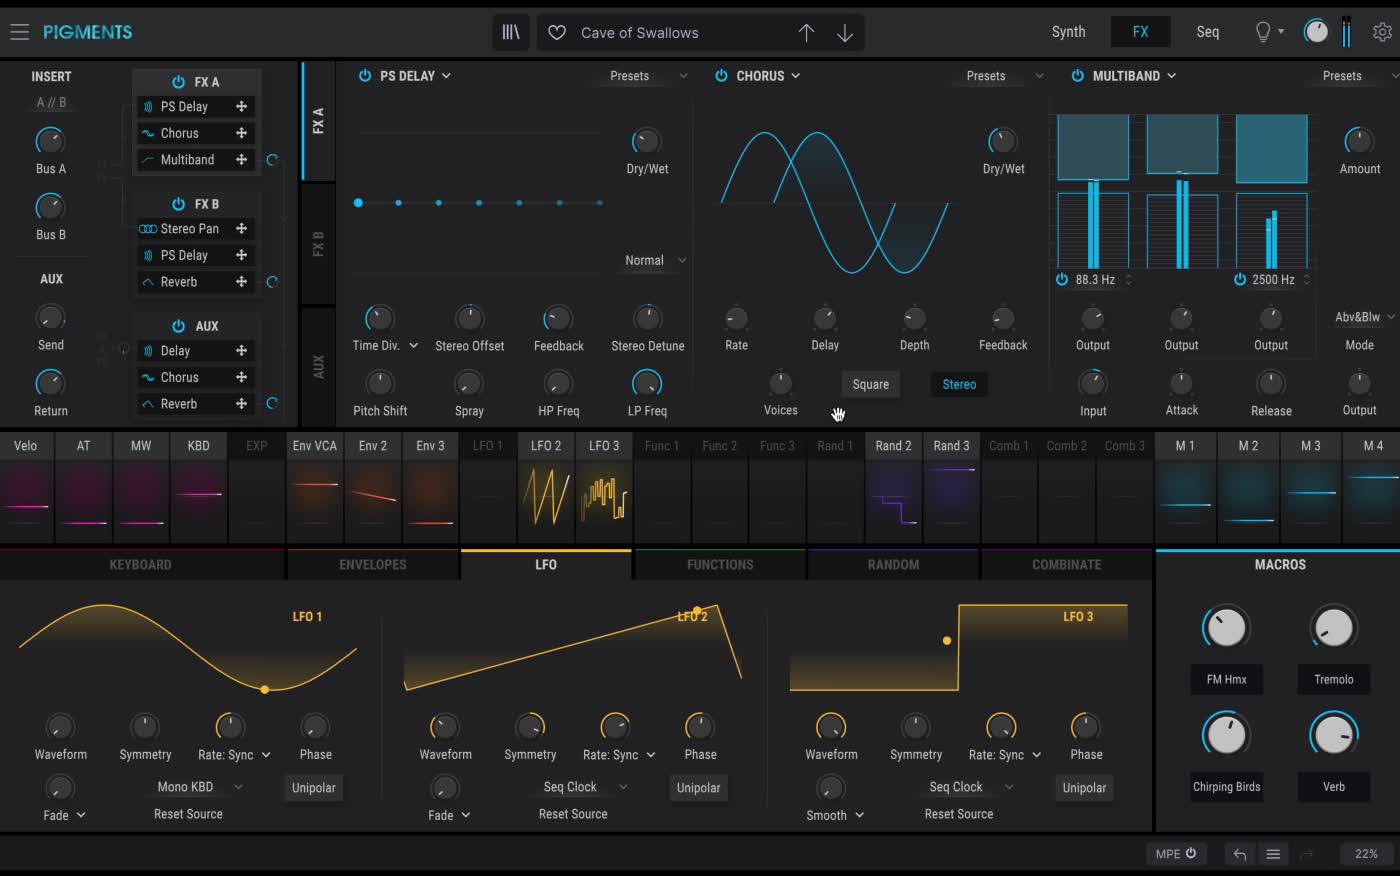Open the ENVELOPES modulation tab
This screenshot has width=1400, height=876.
[372, 564]
